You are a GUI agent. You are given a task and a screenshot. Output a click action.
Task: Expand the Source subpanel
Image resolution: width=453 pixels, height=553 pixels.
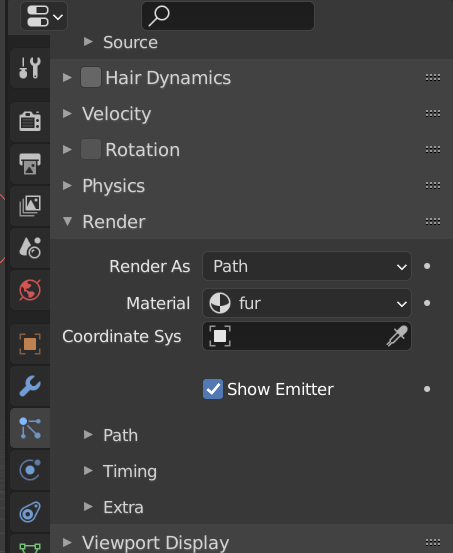(x=88, y=42)
